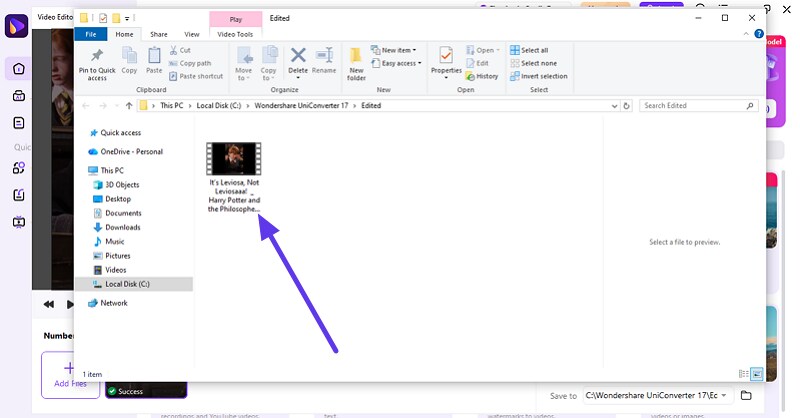The image size is (800, 418).
Task: Open Downloads in navigation tree
Action: tap(117, 228)
